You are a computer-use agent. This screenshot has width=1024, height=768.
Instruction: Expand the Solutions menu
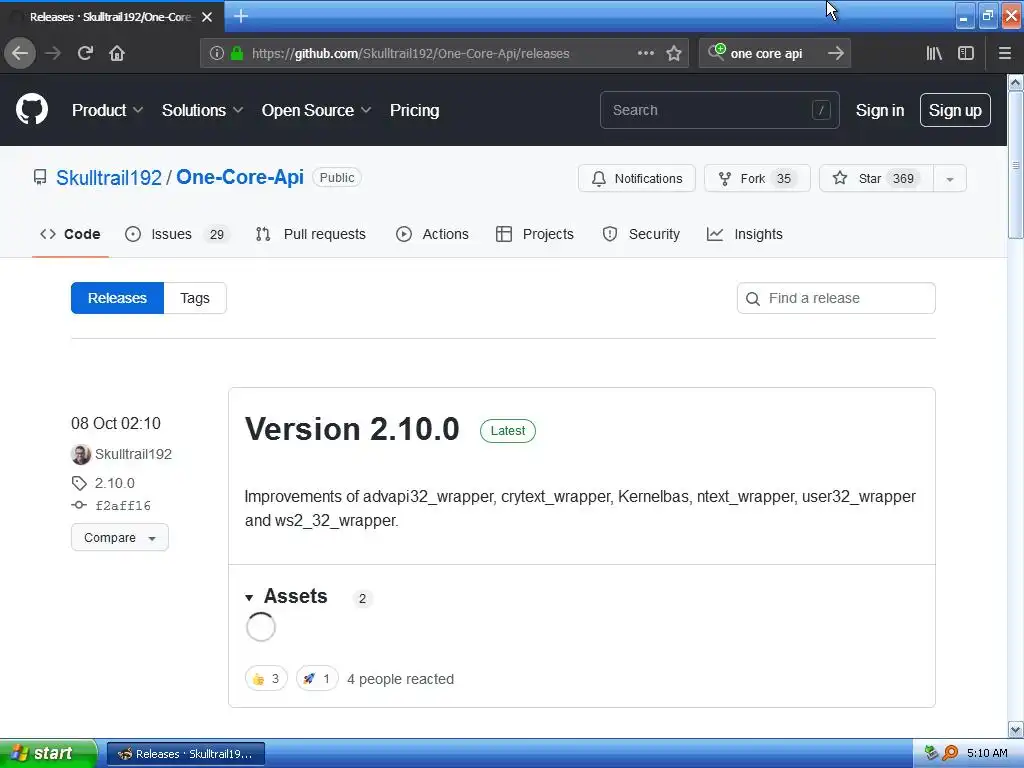pyautogui.click(x=202, y=110)
